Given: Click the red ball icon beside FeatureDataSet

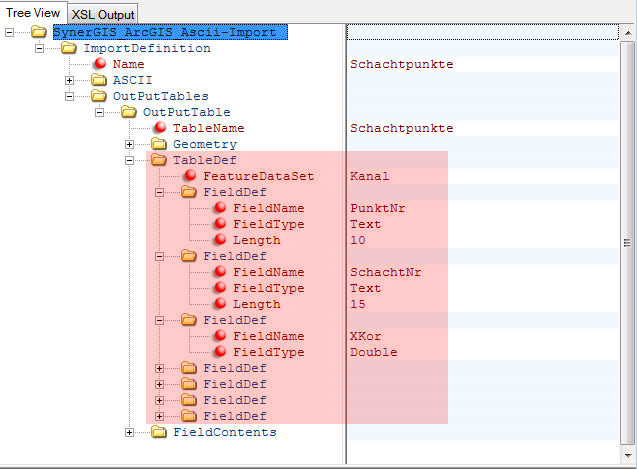Looking at the screenshot, I should click(189, 176).
